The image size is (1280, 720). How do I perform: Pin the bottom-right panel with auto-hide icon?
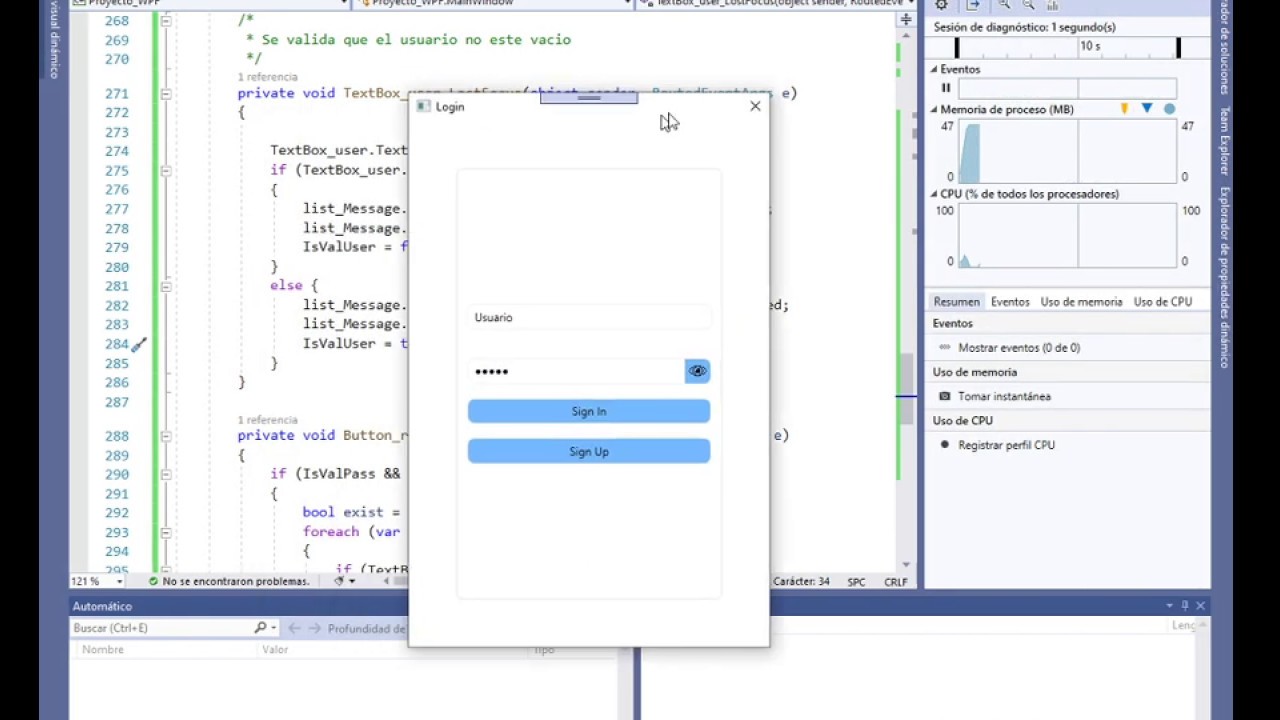point(1185,606)
